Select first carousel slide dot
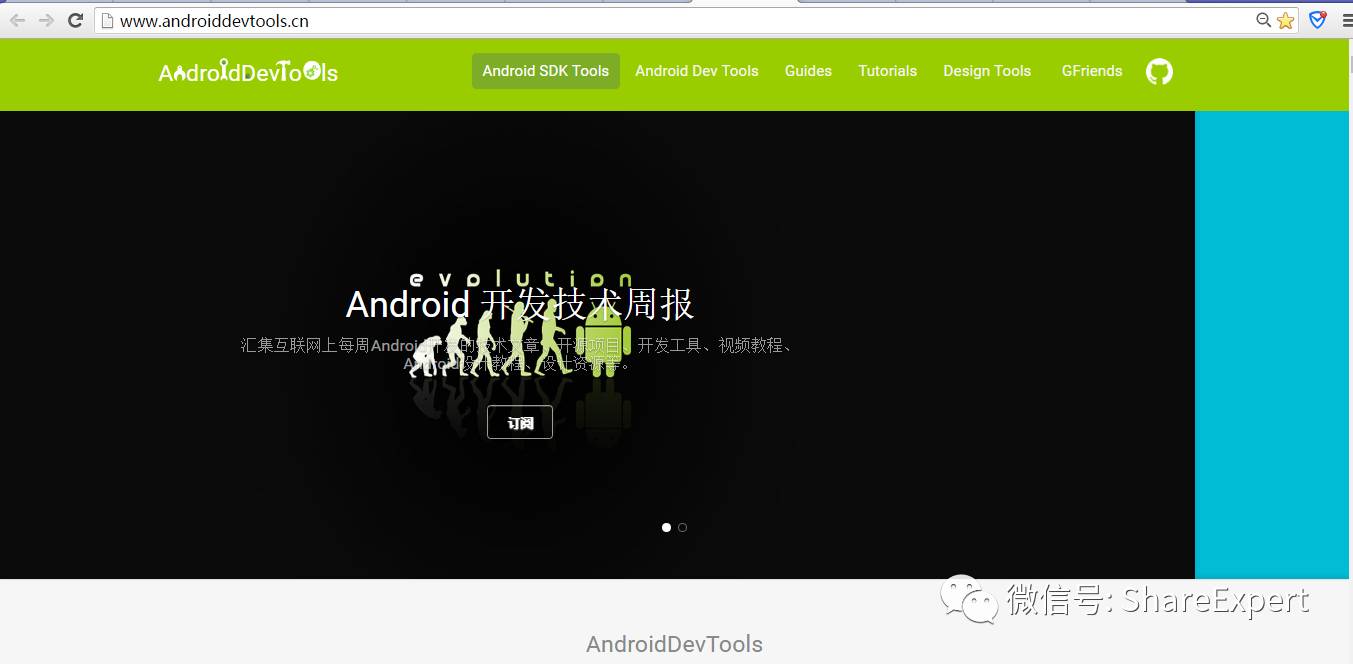This screenshot has height=664, width=1353. [667, 527]
